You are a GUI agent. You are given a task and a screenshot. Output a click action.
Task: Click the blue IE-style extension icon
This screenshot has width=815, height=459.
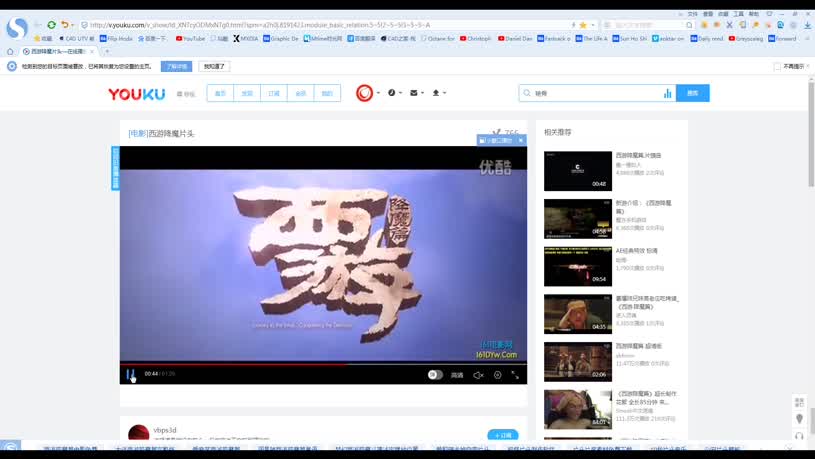tap(780, 25)
